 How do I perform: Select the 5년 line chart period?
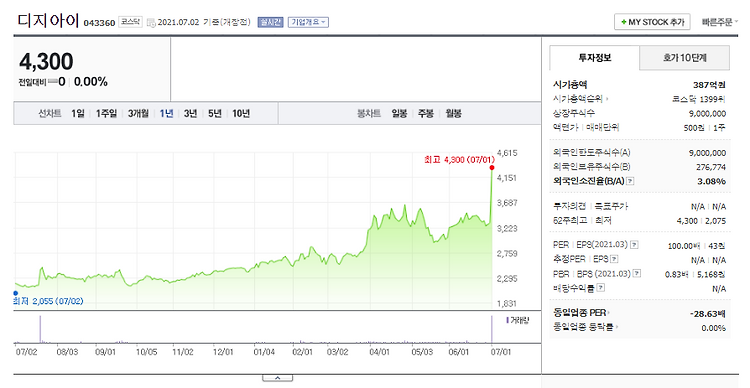pyautogui.click(x=215, y=113)
